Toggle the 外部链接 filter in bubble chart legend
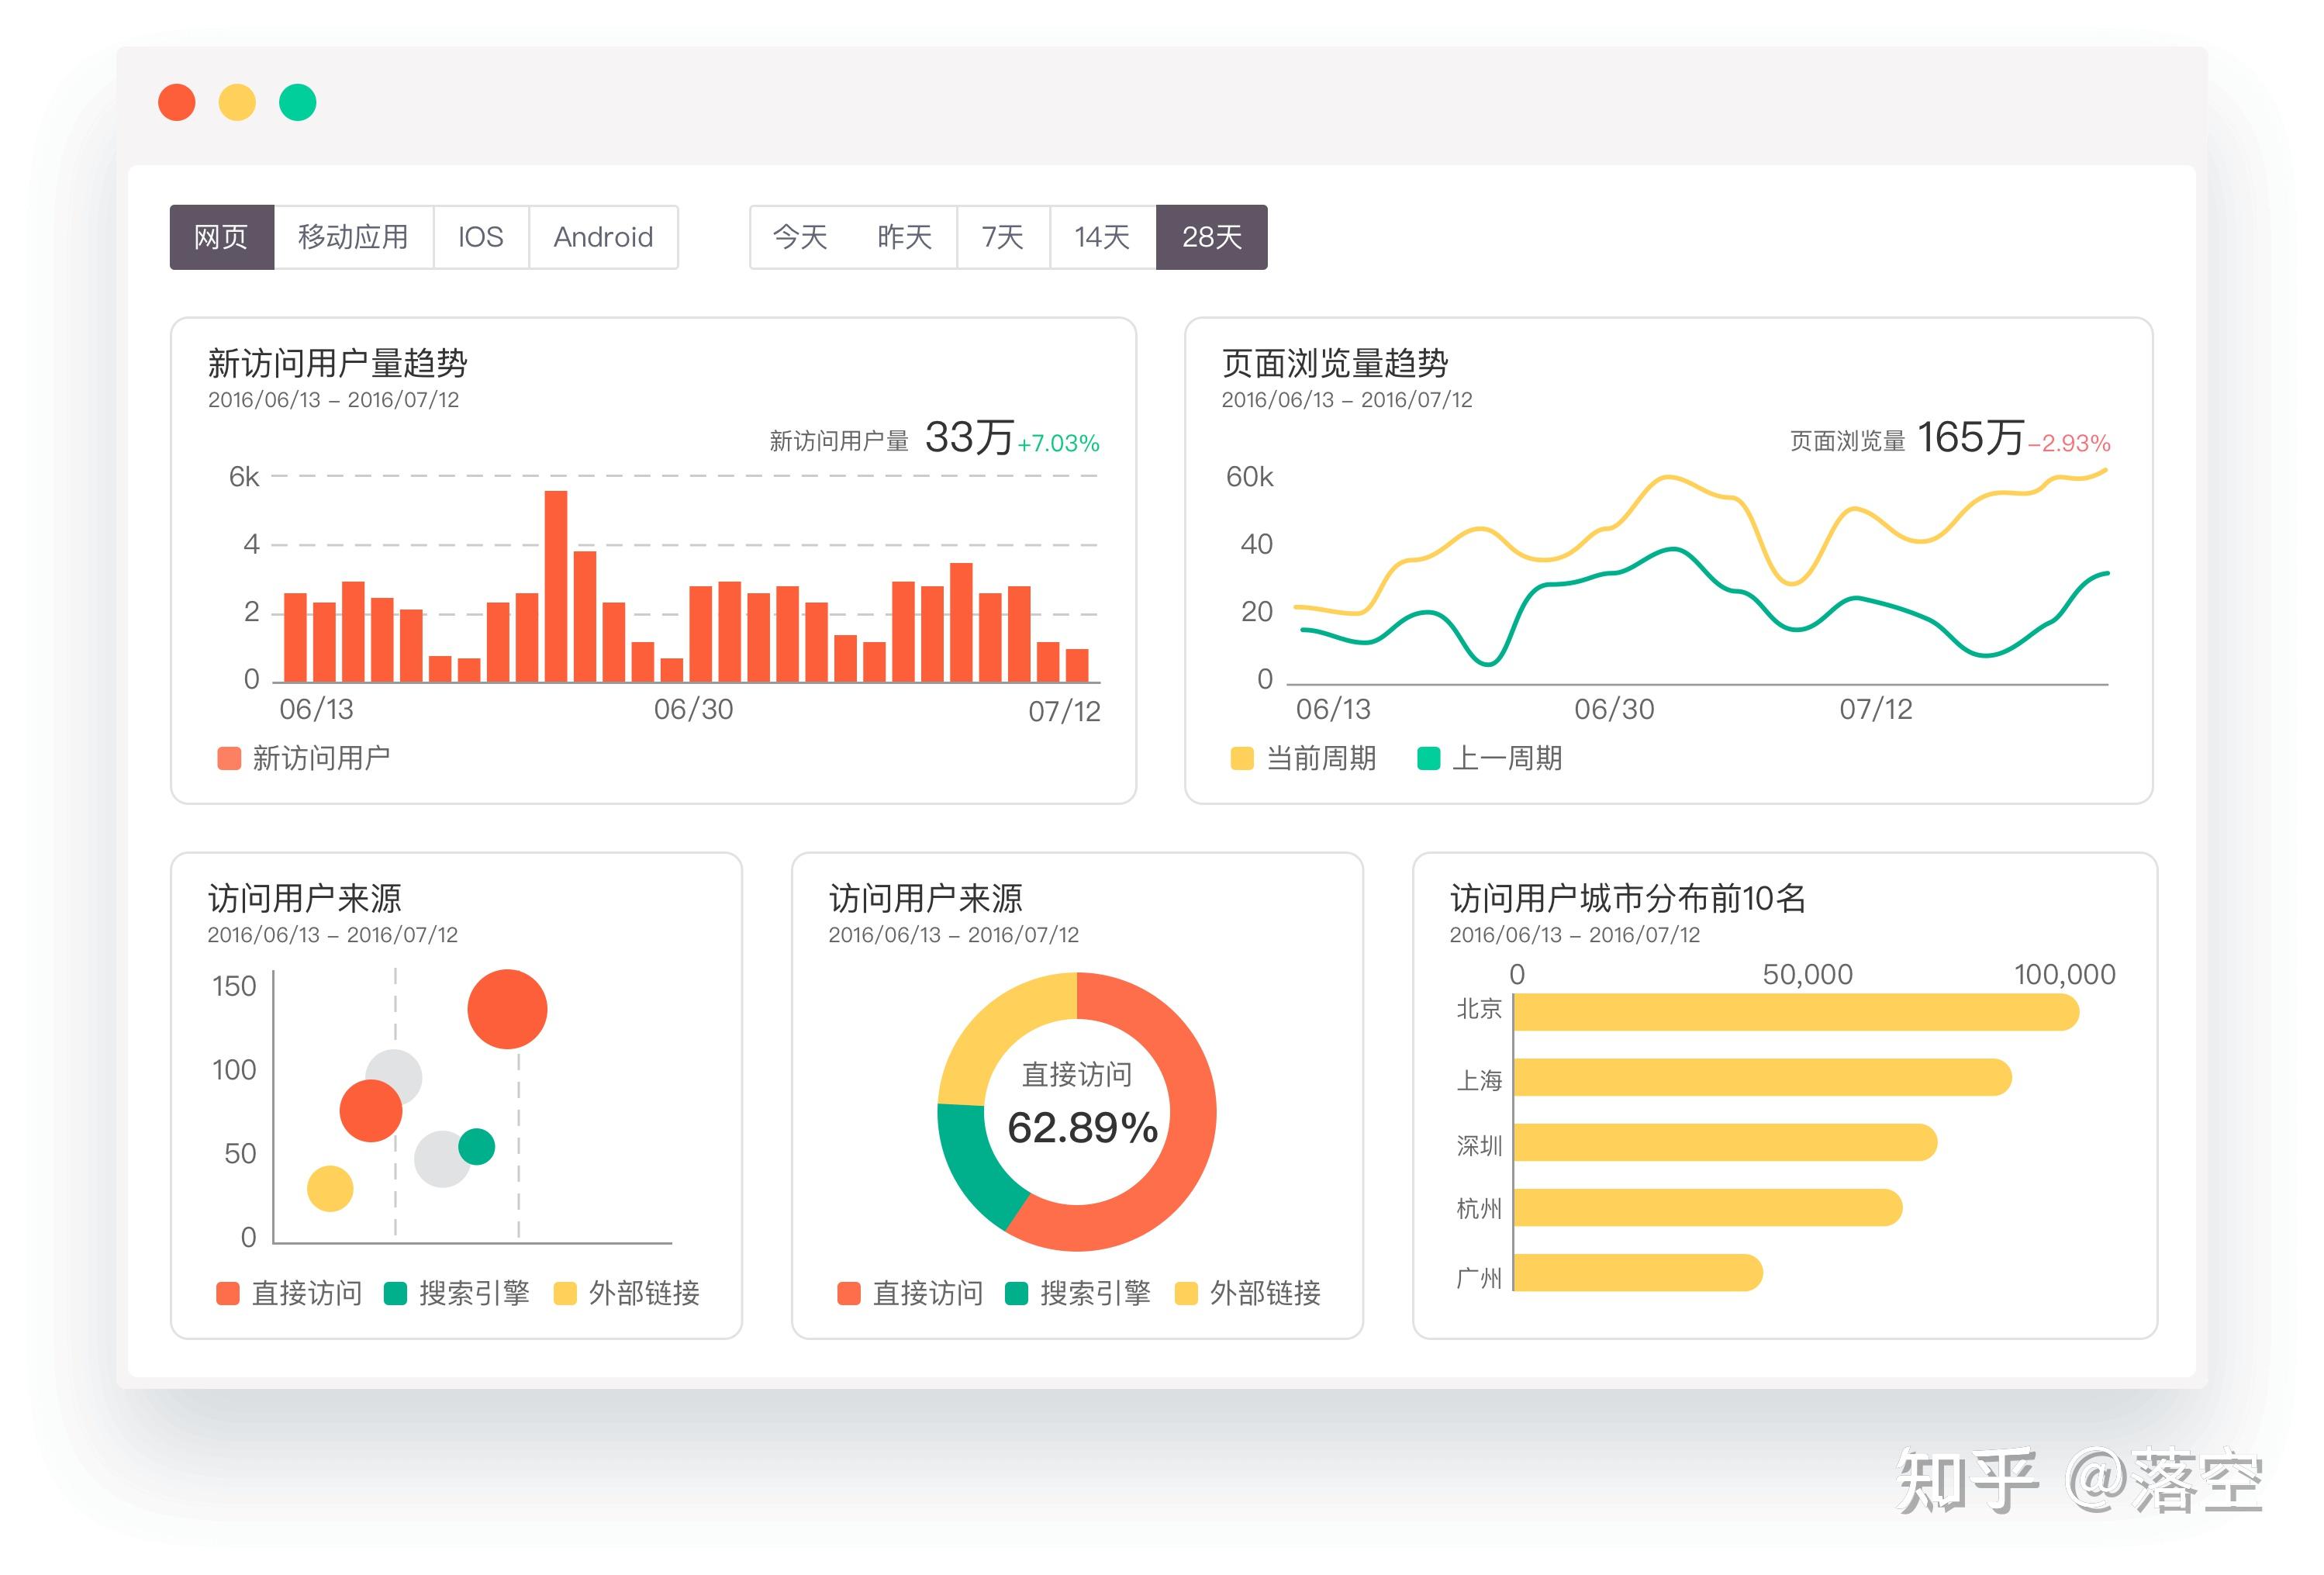The height and width of the screenshot is (1575, 2324). point(565,1293)
